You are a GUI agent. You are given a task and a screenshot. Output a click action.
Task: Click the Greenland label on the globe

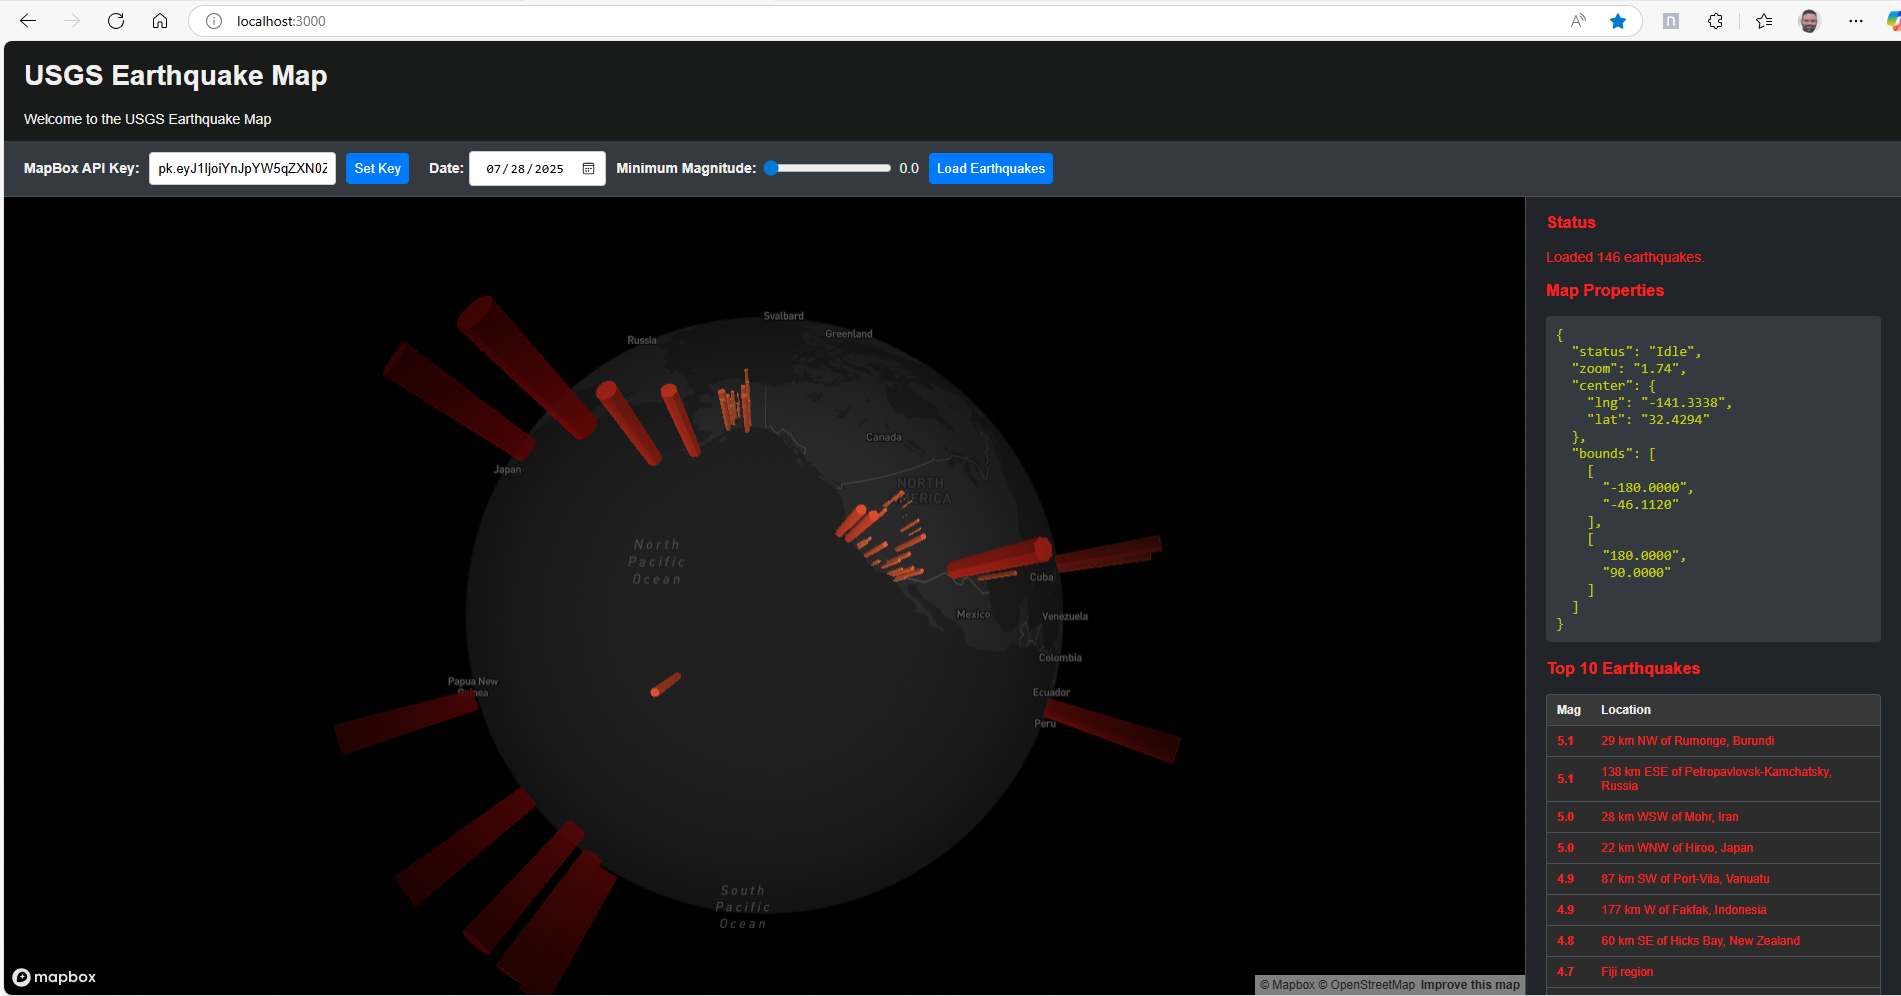tap(849, 334)
